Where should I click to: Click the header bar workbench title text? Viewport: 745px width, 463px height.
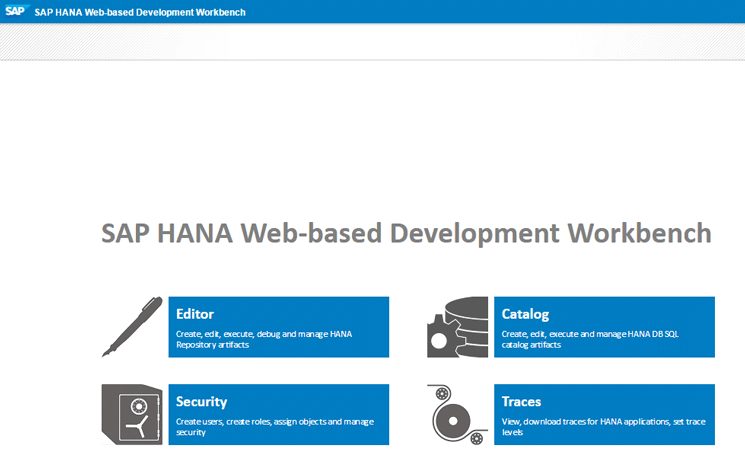tap(140, 12)
